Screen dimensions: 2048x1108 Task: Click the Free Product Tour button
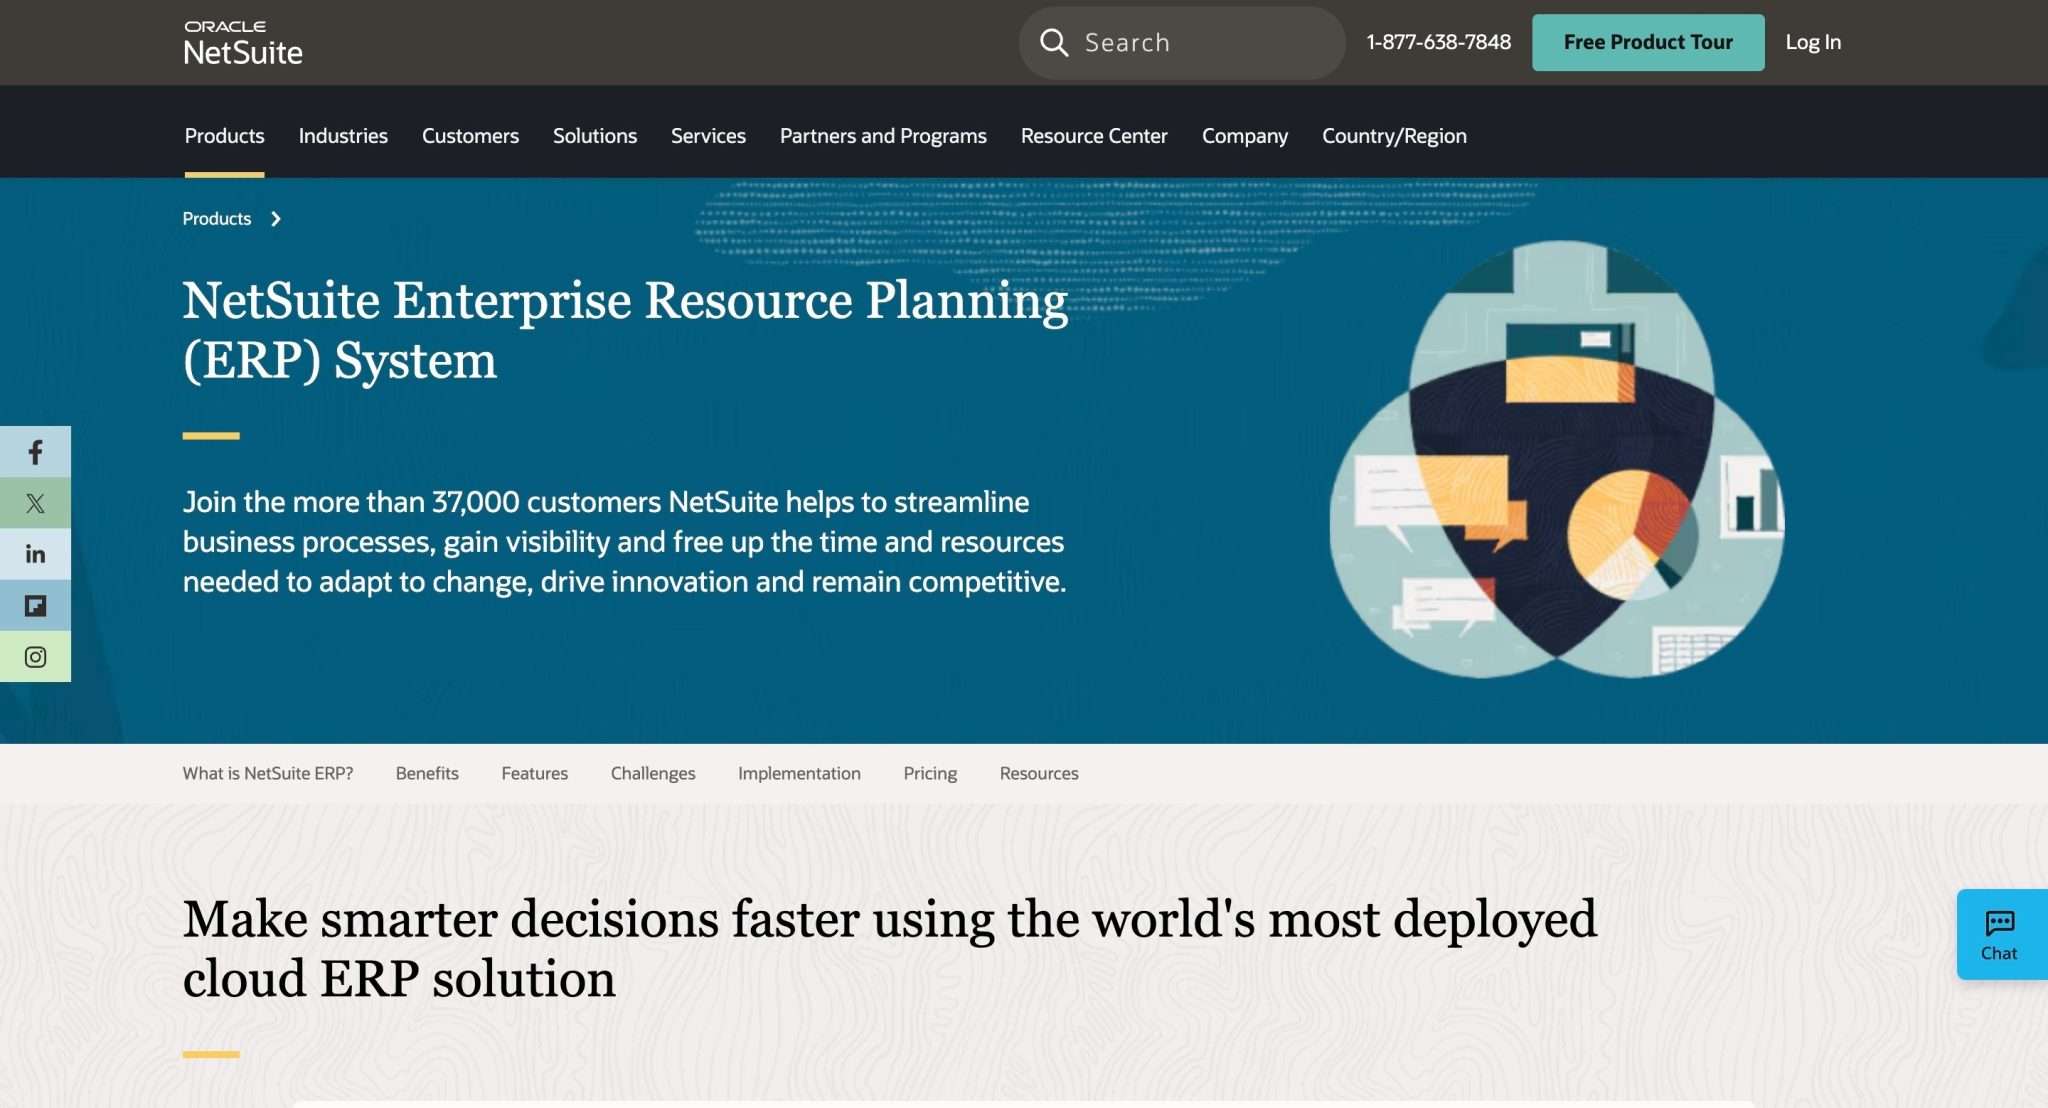point(1648,42)
